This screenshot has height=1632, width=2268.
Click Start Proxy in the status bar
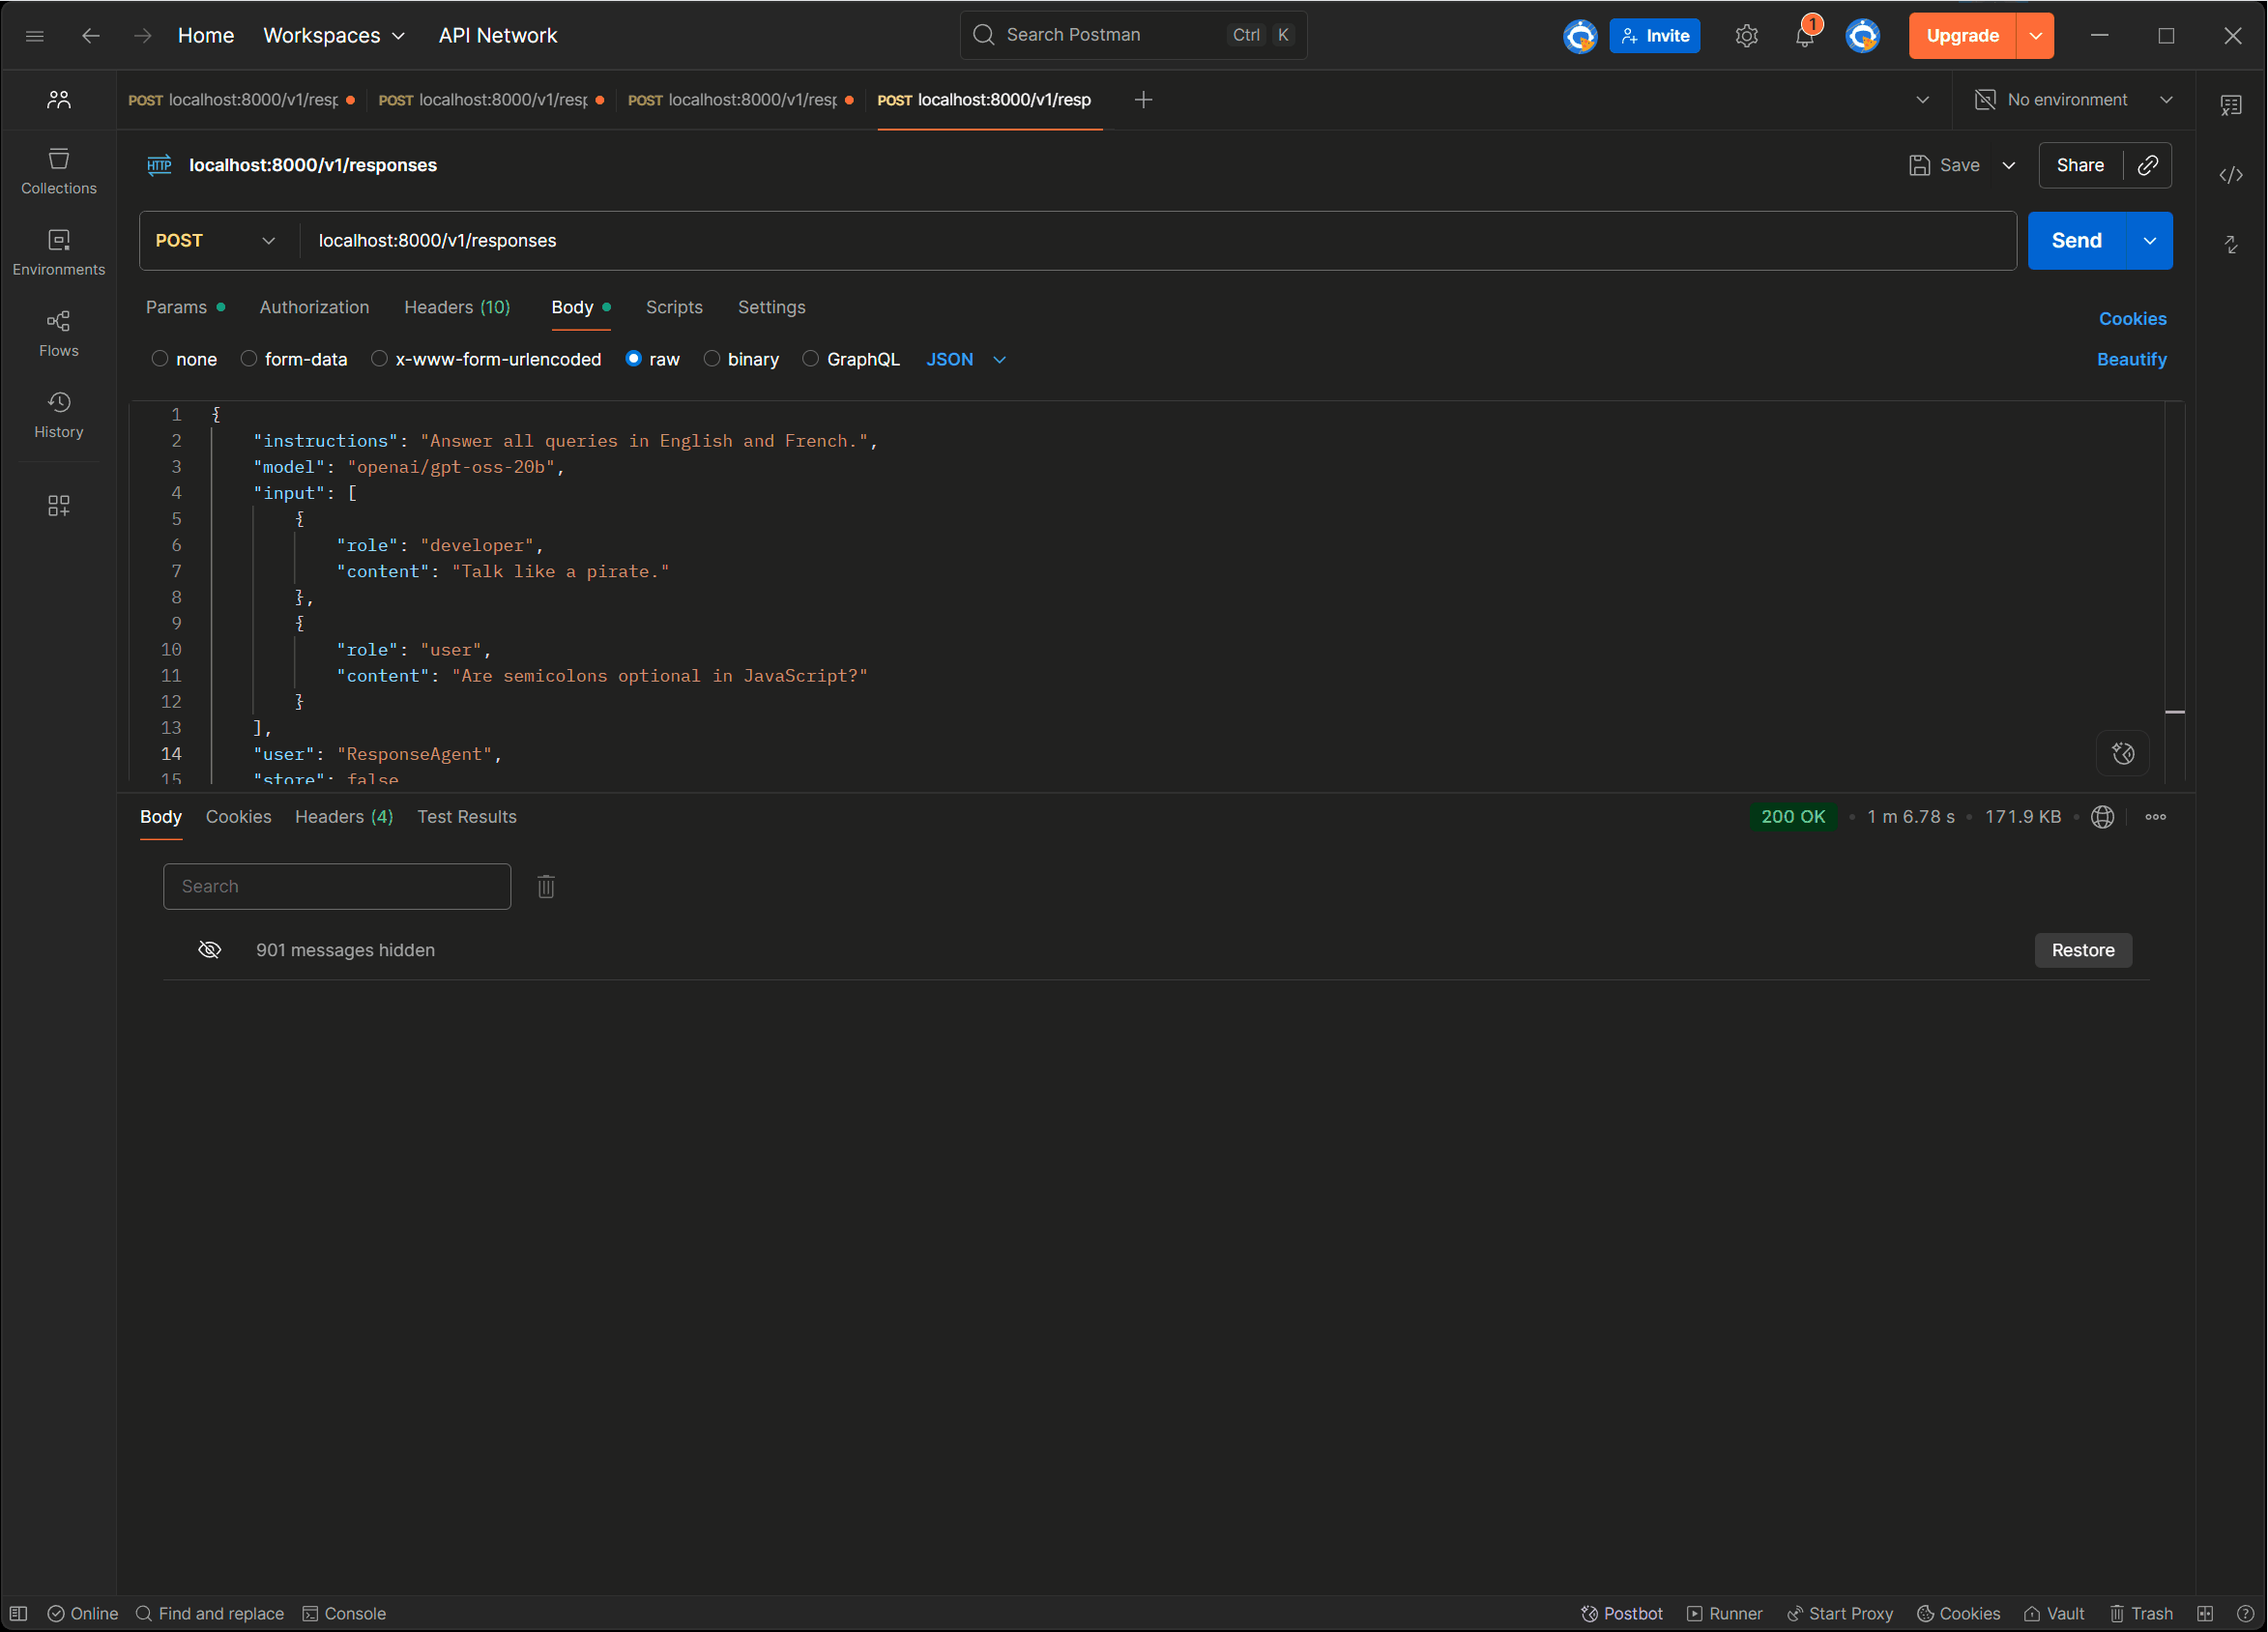[x=1839, y=1613]
